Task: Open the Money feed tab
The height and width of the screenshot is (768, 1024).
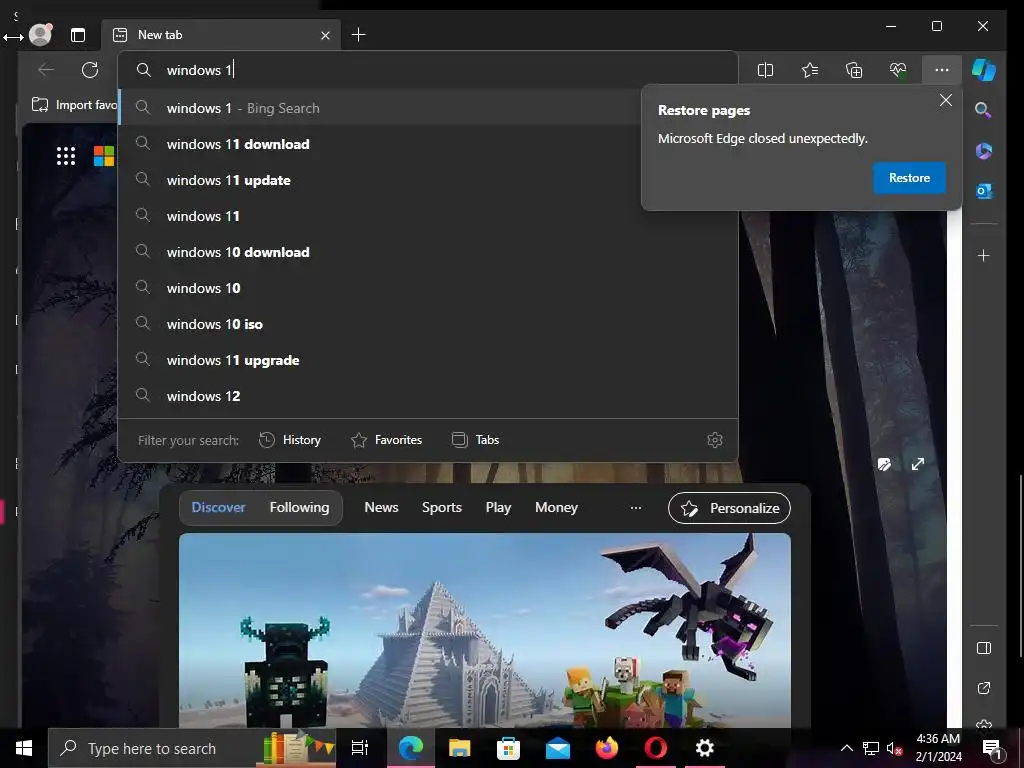Action: [556, 507]
